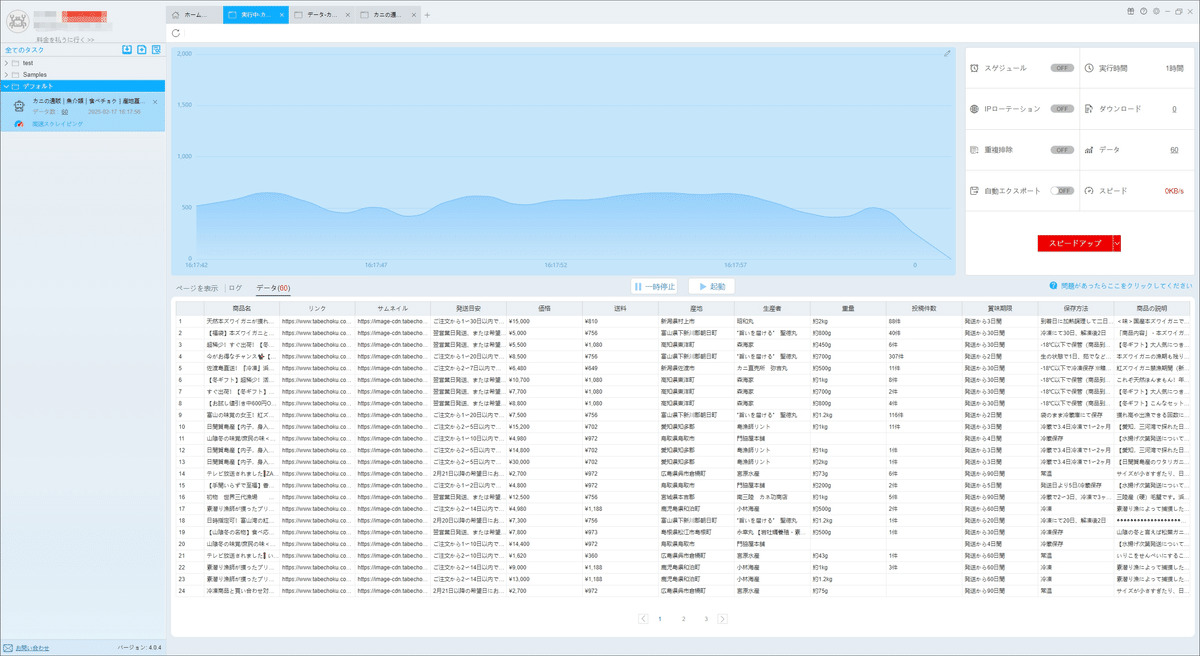The width and height of the screenshot is (1200, 656).
Task: Switch to the カニの通... tab
Action: (386, 15)
